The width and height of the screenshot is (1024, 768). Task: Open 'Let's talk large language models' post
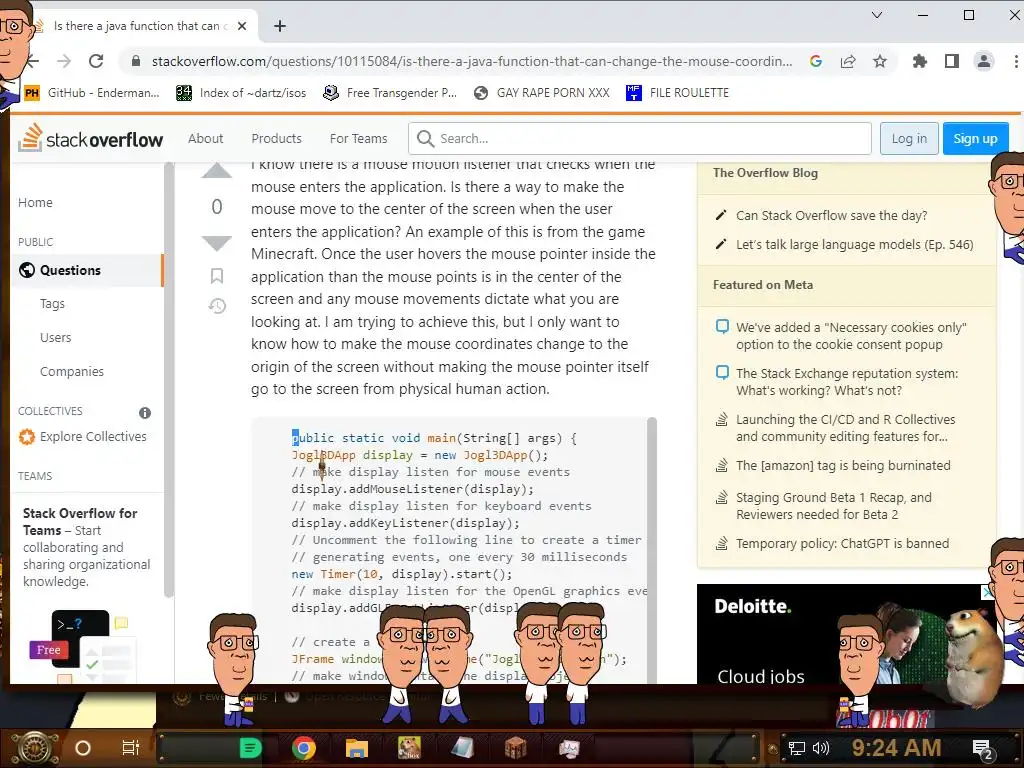[854, 244]
